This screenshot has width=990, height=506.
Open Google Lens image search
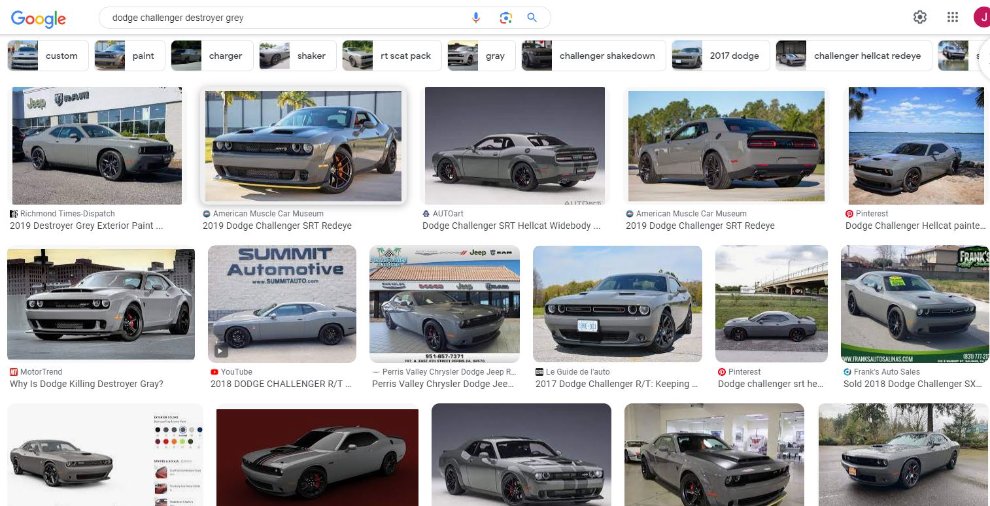(505, 18)
